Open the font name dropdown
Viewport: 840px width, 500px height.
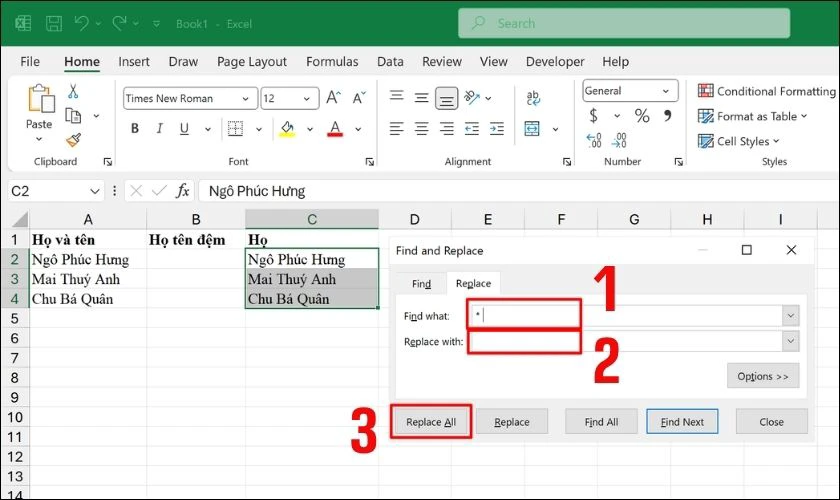[x=245, y=99]
